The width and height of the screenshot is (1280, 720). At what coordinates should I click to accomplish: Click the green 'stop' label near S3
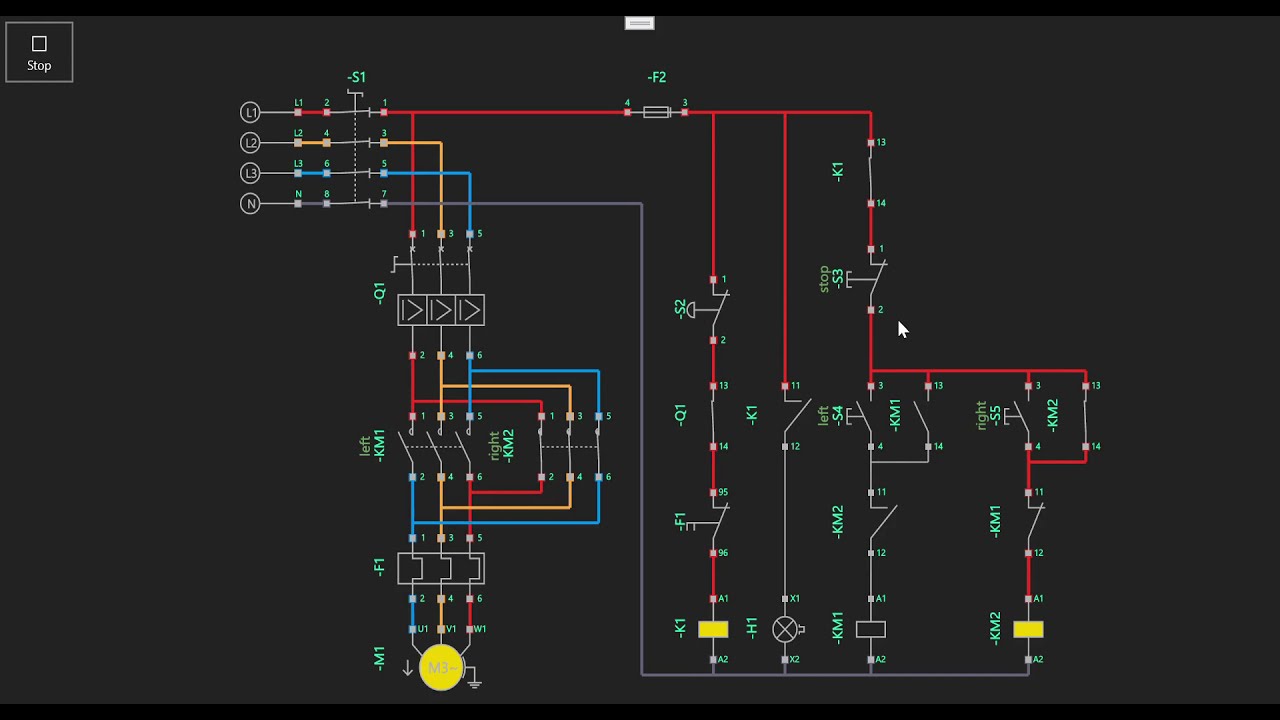[824, 278]
